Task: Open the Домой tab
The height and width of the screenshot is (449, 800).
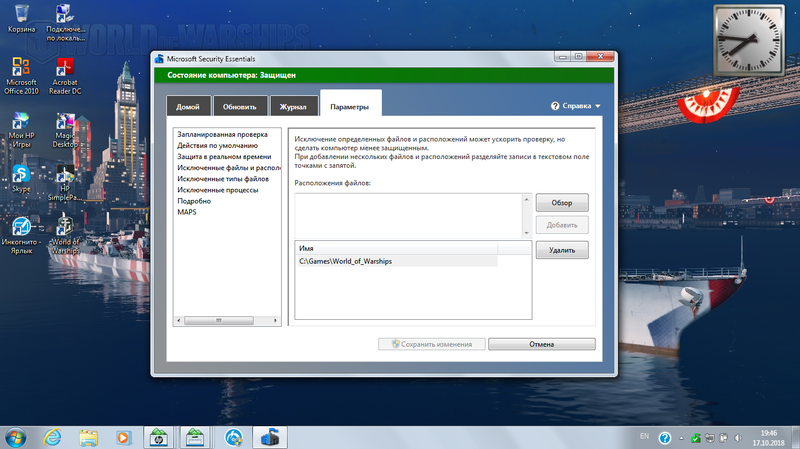Action: [x=188, y=106]
